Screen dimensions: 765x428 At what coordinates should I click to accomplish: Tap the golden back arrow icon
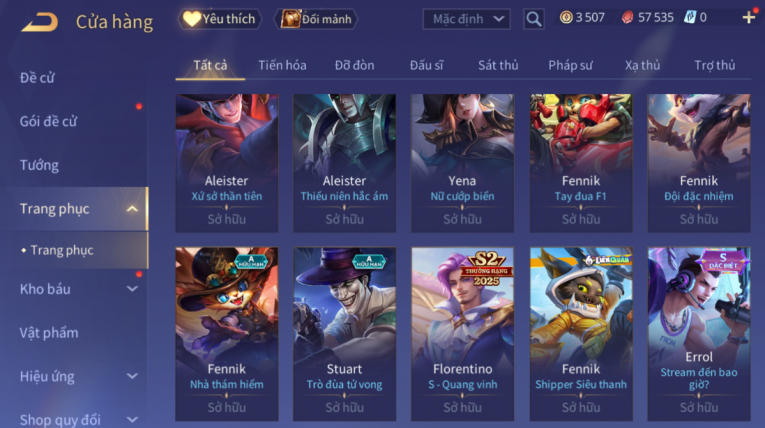40,22
